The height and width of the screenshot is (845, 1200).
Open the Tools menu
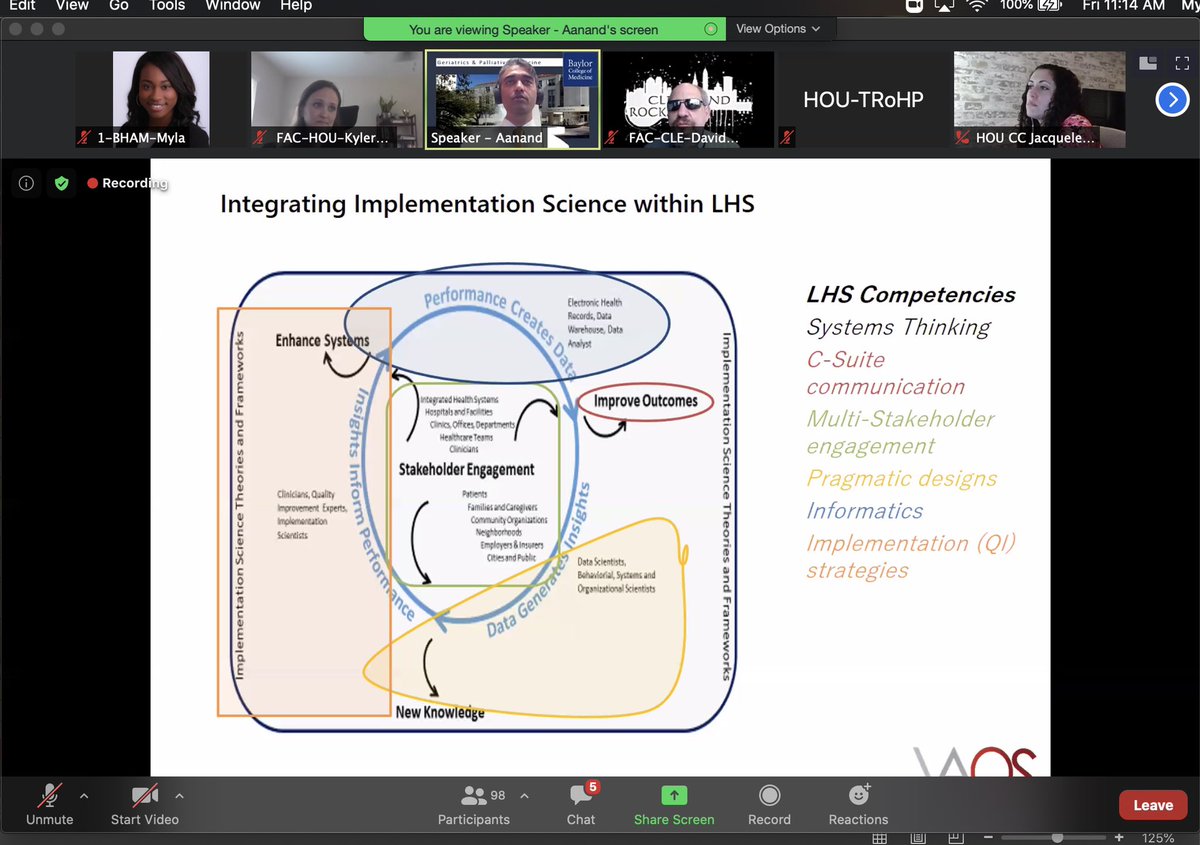pos(167,5)
